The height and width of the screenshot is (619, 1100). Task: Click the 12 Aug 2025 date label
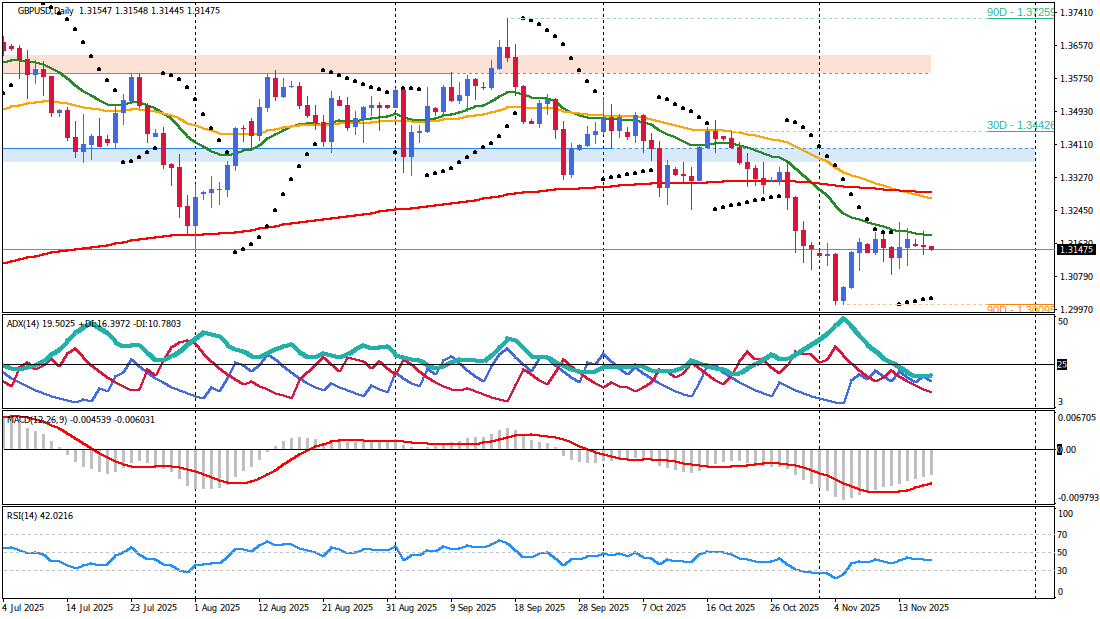point(283,608)
